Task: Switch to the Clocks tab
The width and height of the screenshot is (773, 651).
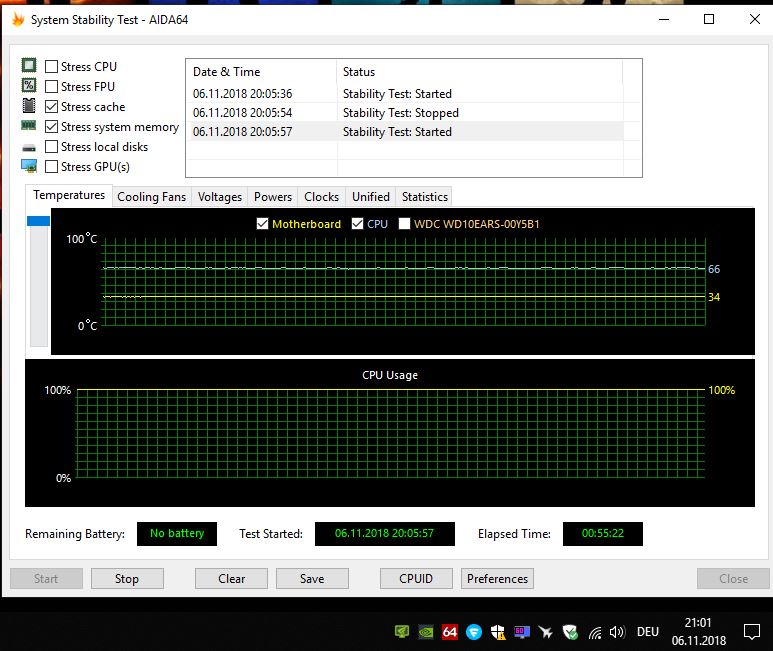Action: tap(321, 197)
